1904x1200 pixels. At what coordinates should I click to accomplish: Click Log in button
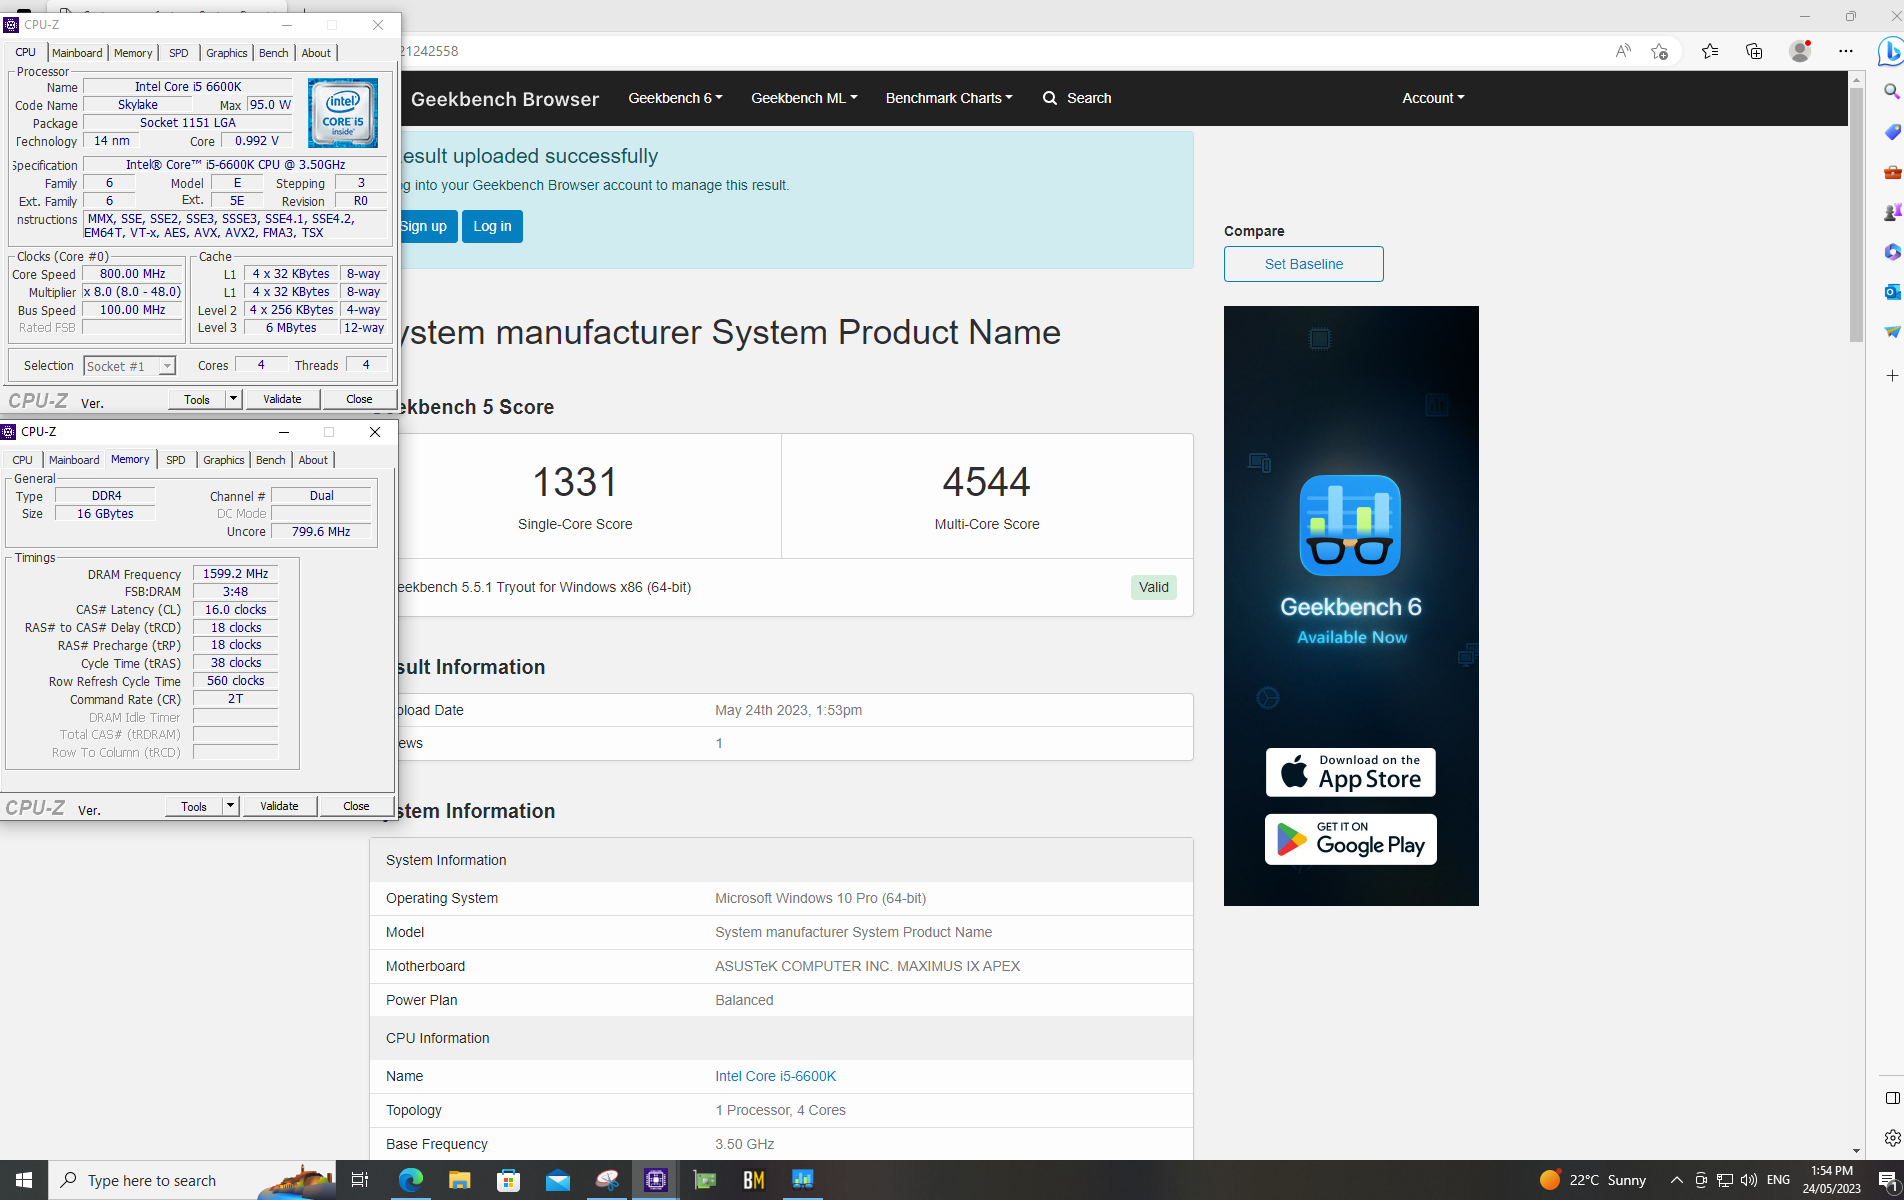coord(492,226)
